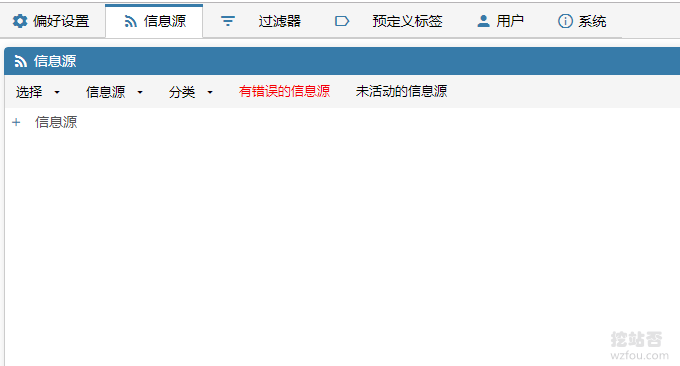The image size is (680, 366).
Task: Click the person icon beside 用户
Action: click(483, 21)
